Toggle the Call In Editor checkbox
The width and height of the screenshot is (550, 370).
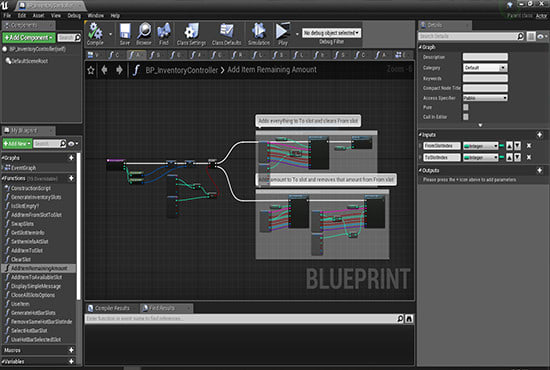click(466, 117)
